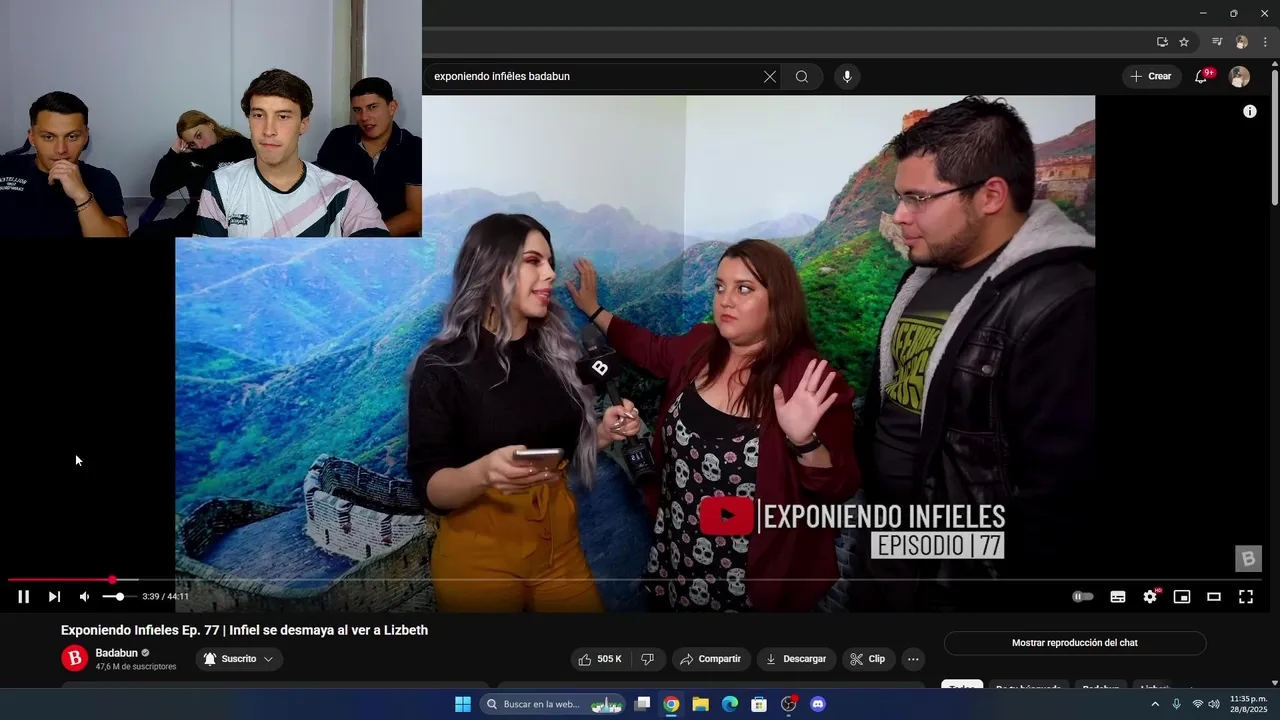Screen dimensions: 1280x720
Task: Switch to miniplayer mode
Action: coord(1182,597)
